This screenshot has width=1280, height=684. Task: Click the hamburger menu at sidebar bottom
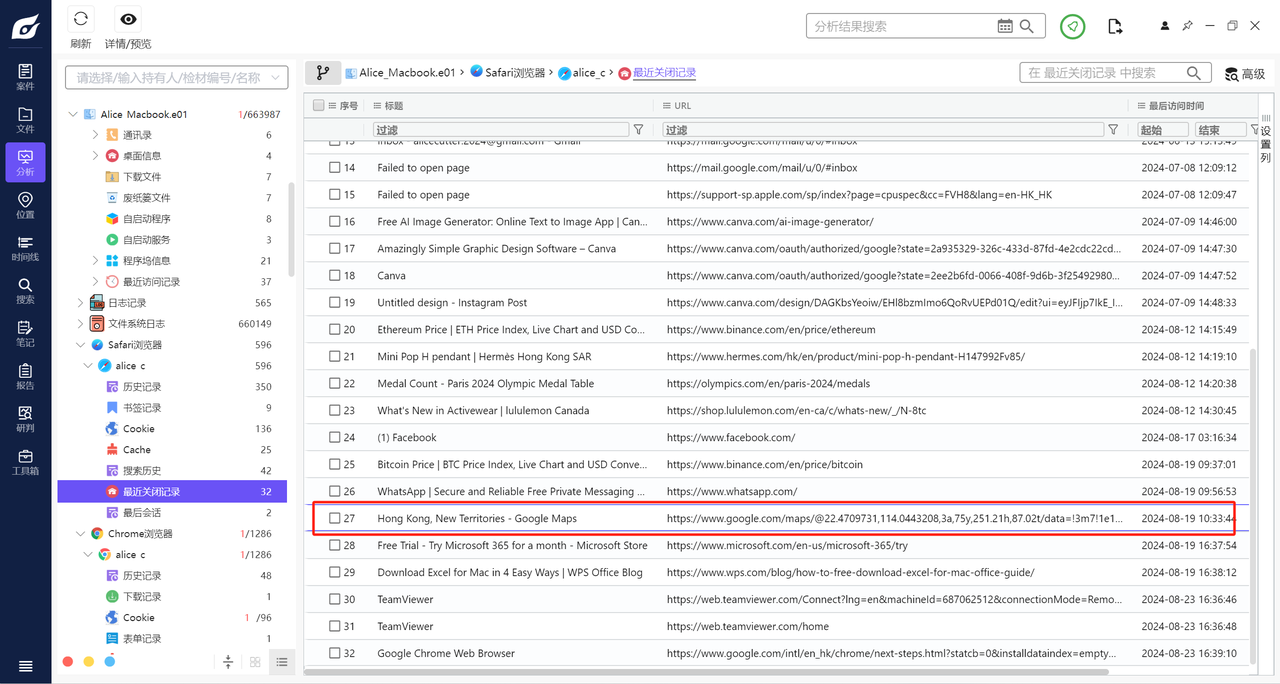(x=25, y=666)
